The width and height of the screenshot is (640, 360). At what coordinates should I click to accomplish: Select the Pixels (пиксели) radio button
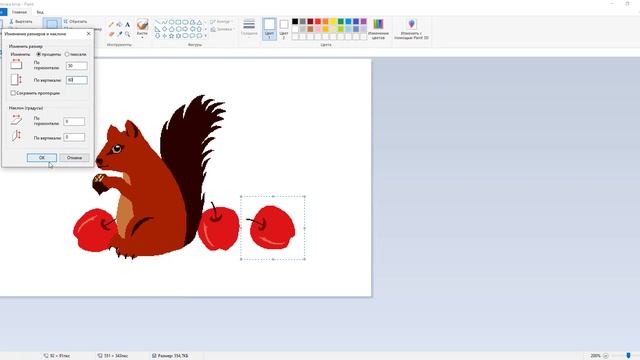(x=67, y=54)
